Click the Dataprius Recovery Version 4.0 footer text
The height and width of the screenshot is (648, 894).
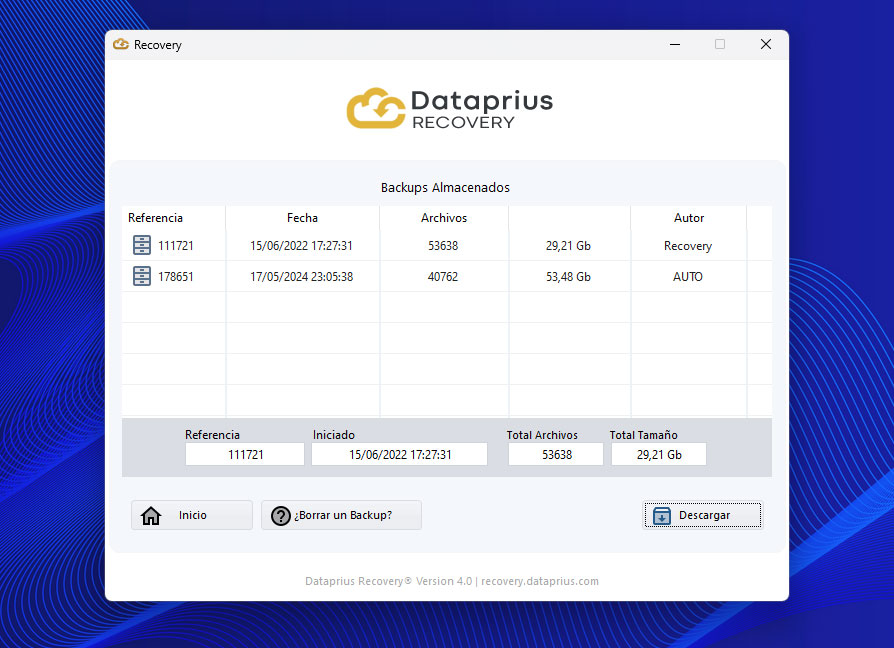452,581
